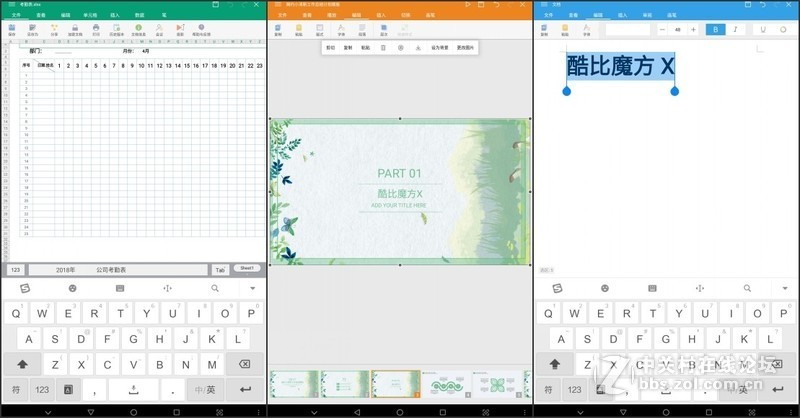Tap the Q key on the spreadsheet keyboard
This screenshot has height=418, width=800.
(x=16, y=313)
